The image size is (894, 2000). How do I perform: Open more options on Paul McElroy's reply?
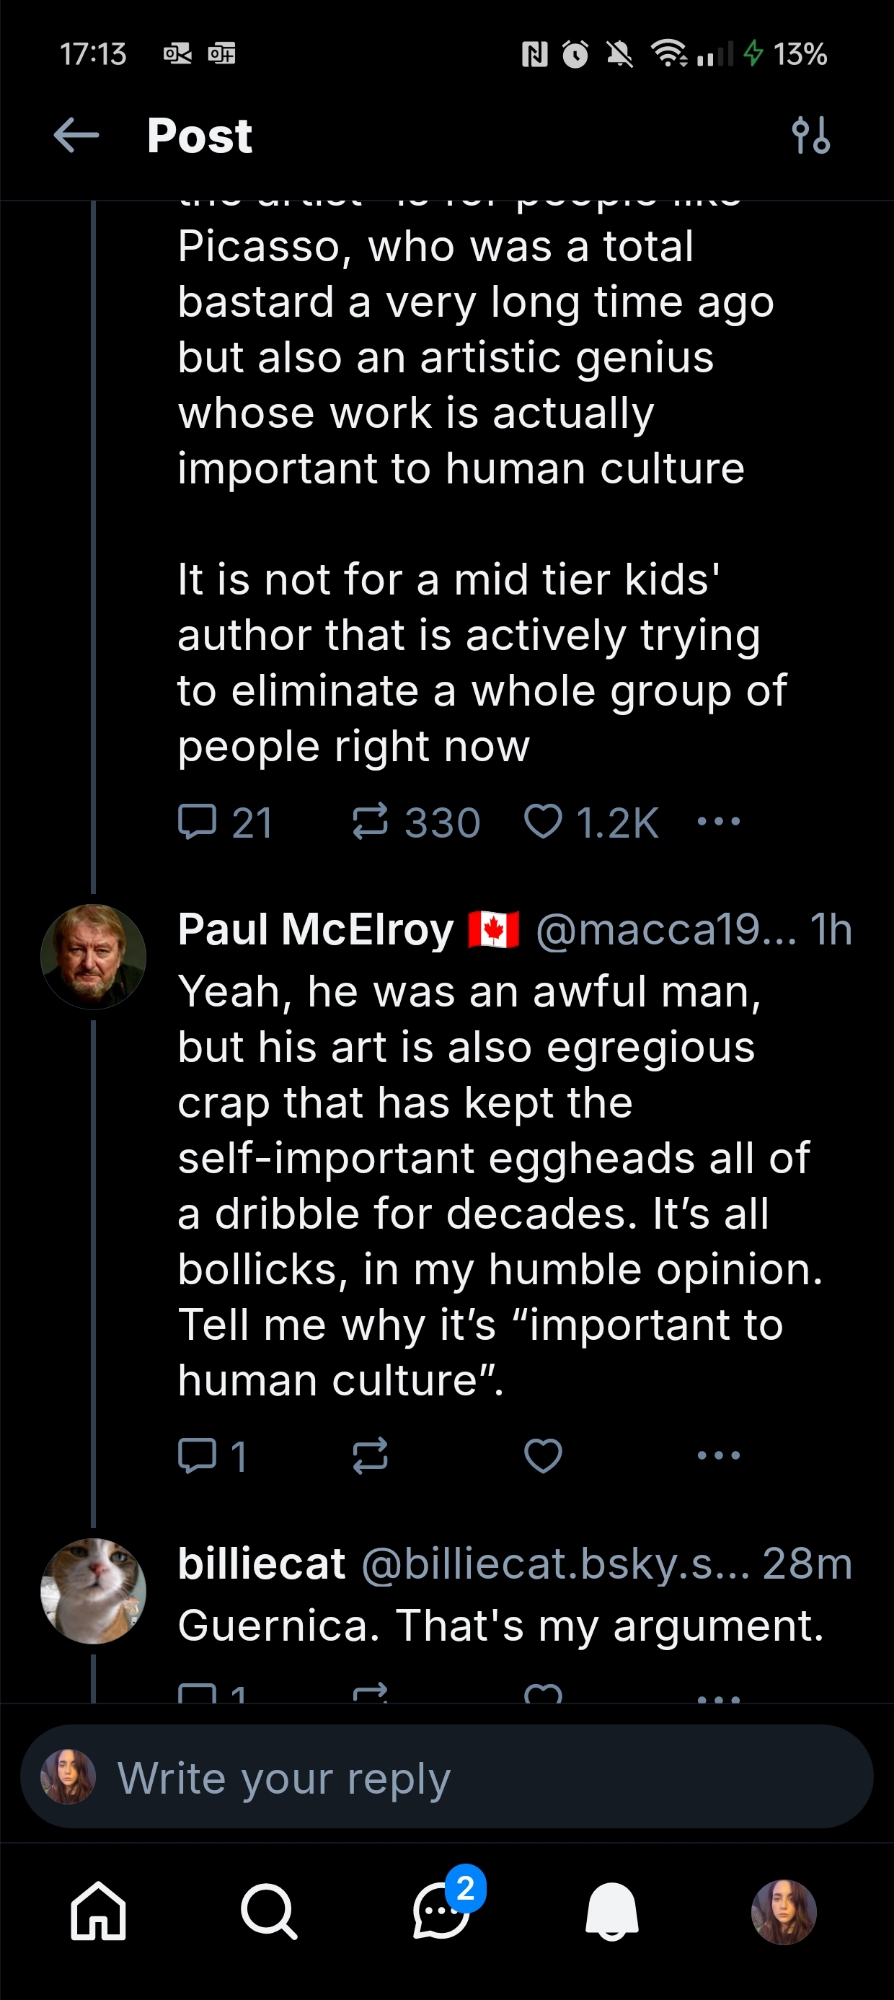coord(719,1456)
